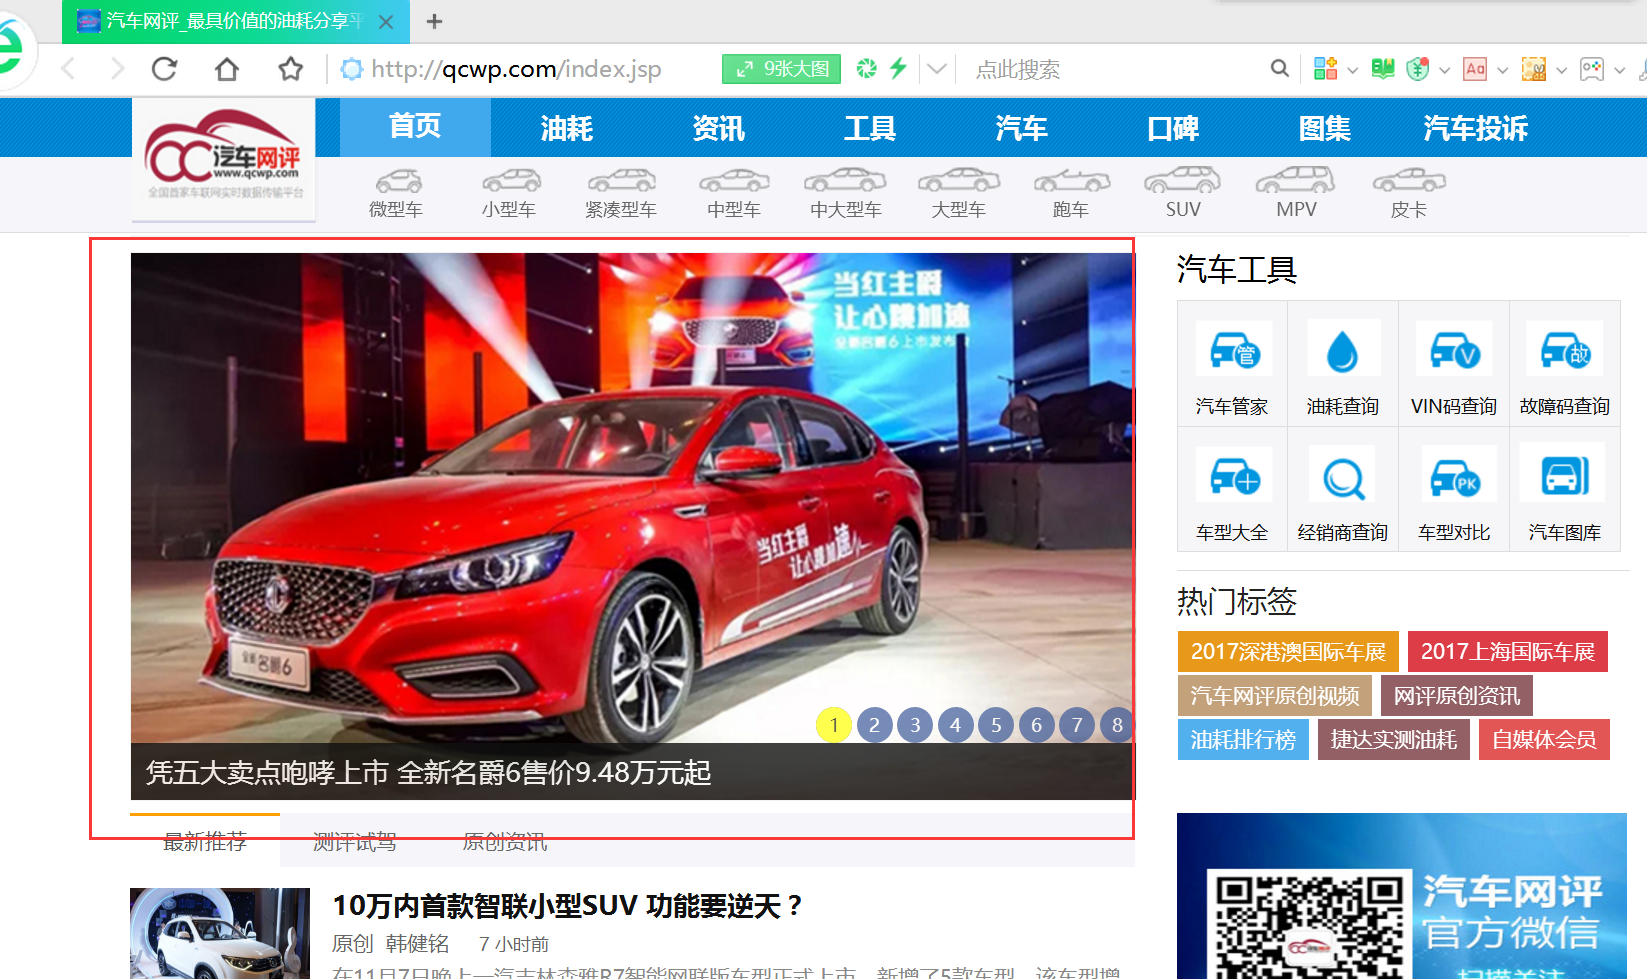Screen dimensions: 1647x979
Task: Click the search magnifier icon
Action: pyautogui.click(x=1279, y=69)
